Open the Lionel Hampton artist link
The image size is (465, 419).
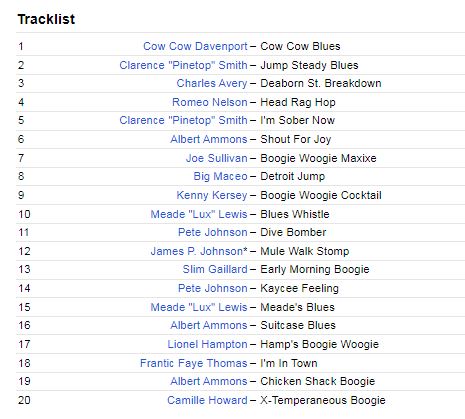(208, 344)
